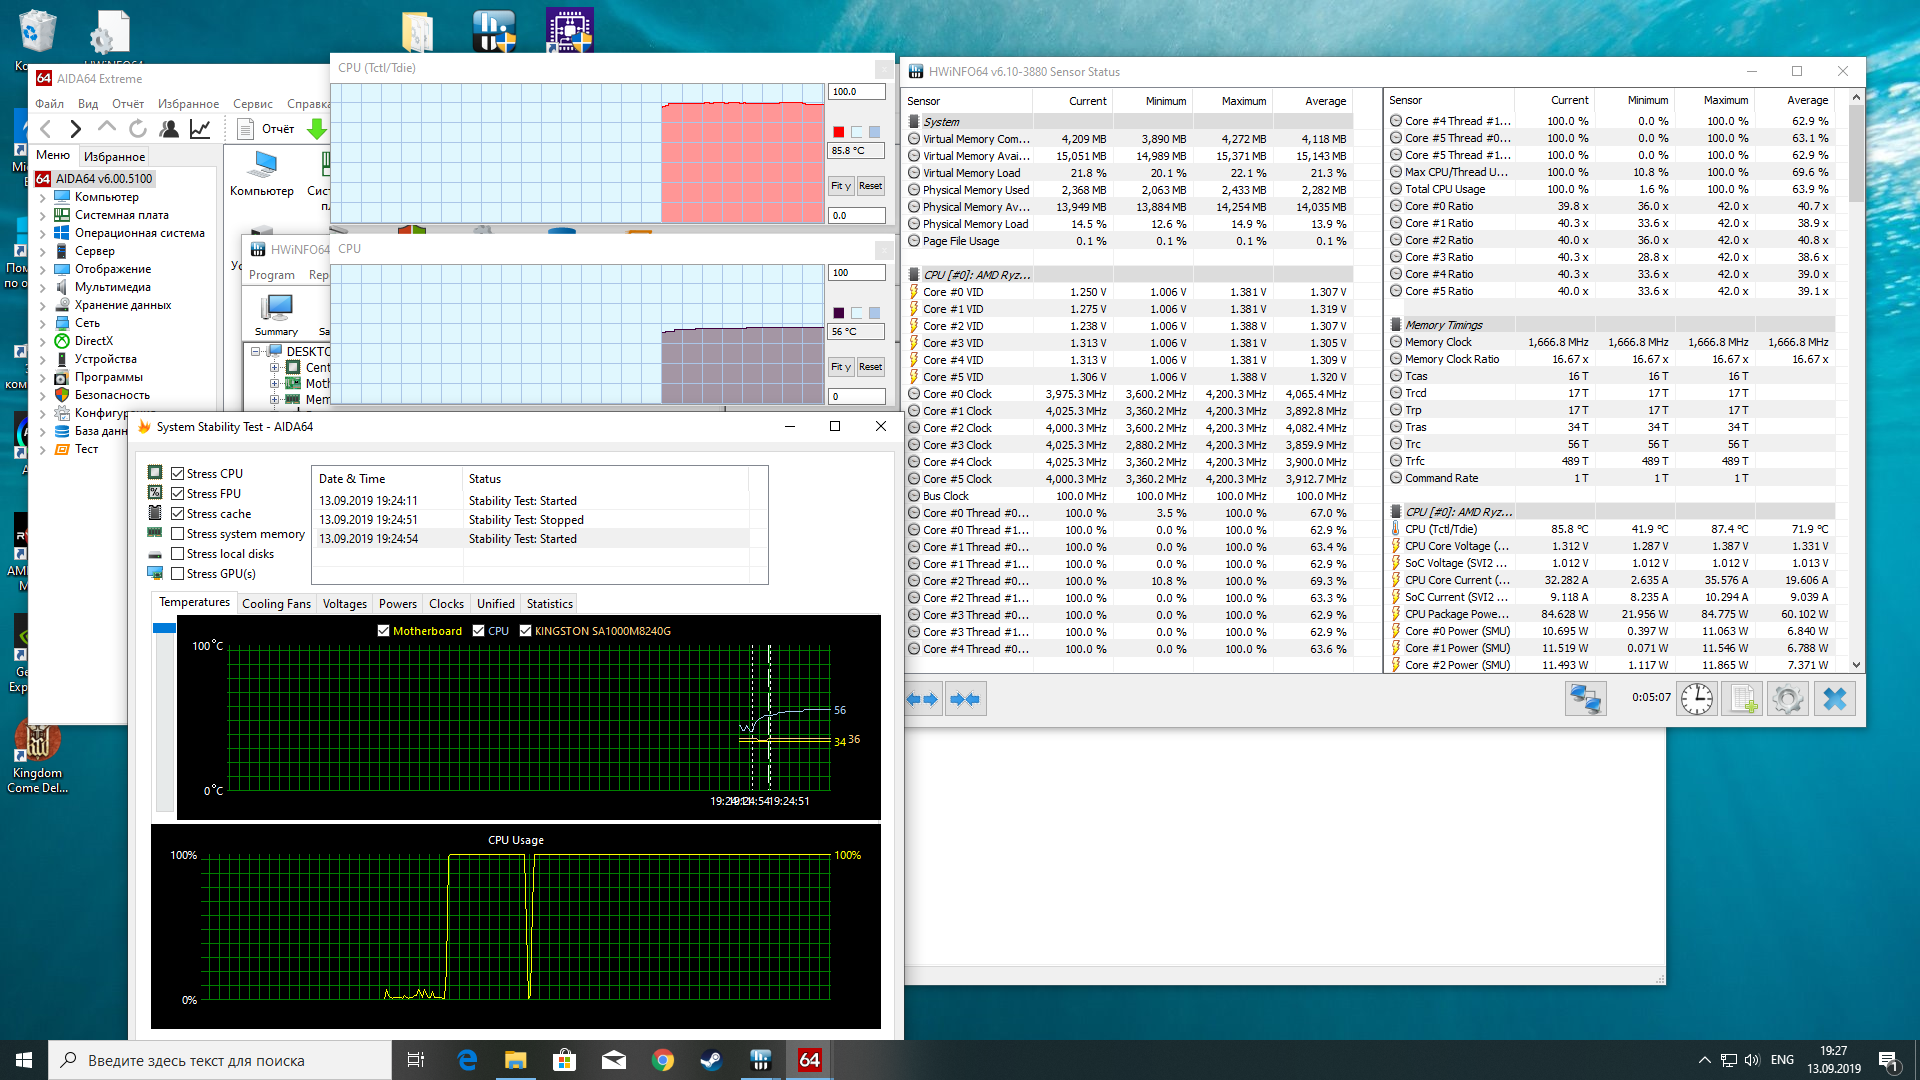Viewport: 1920px width, 1080px height.
Task: Uncheck the Stress CPU checkbox
Action: [178, 474]
